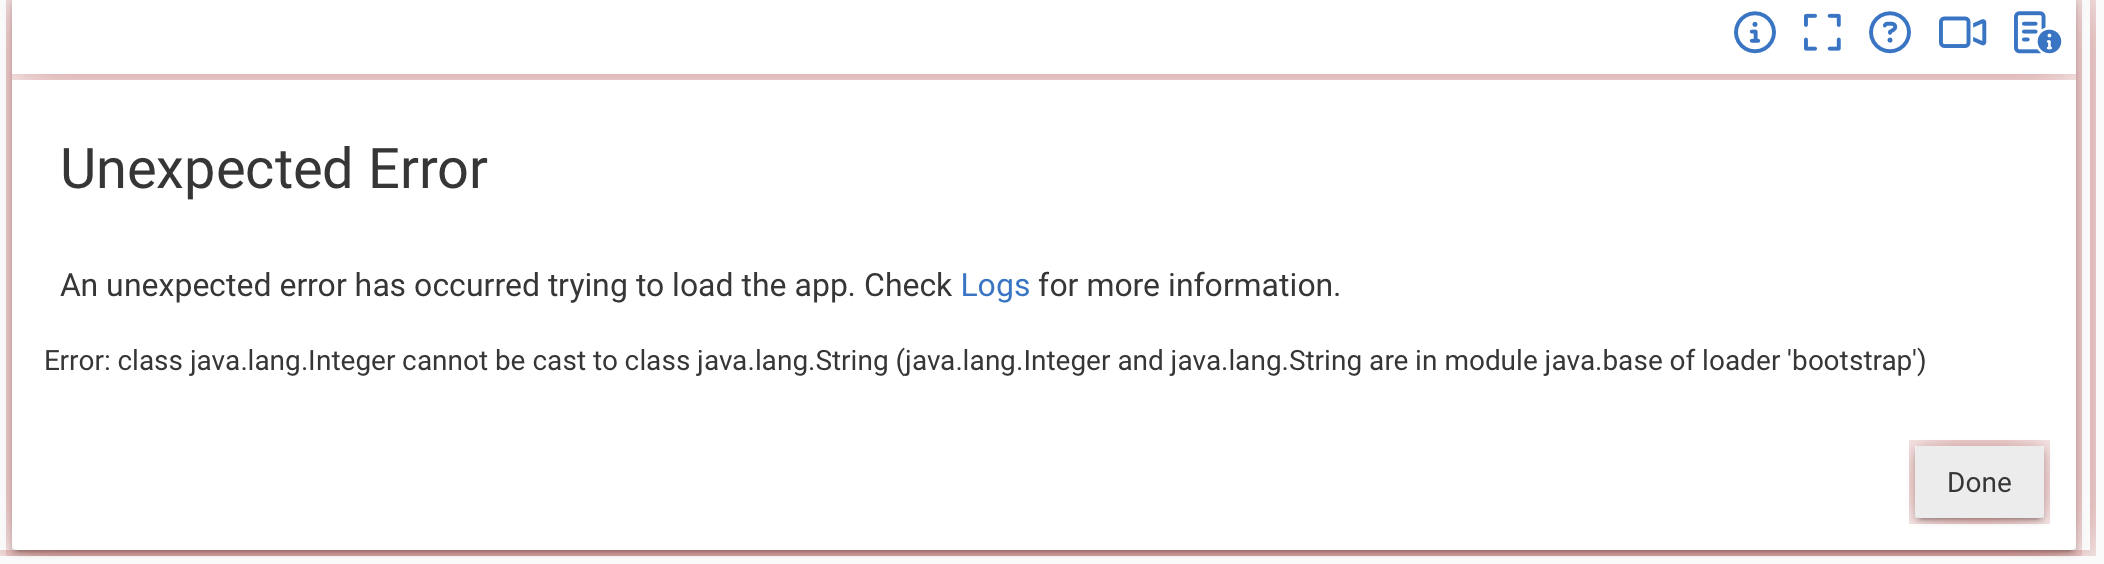Screen dimensions: 2104x564
Task: Toggle fullscreen with the bracket icon
Action: click(x=1822, y=33)
